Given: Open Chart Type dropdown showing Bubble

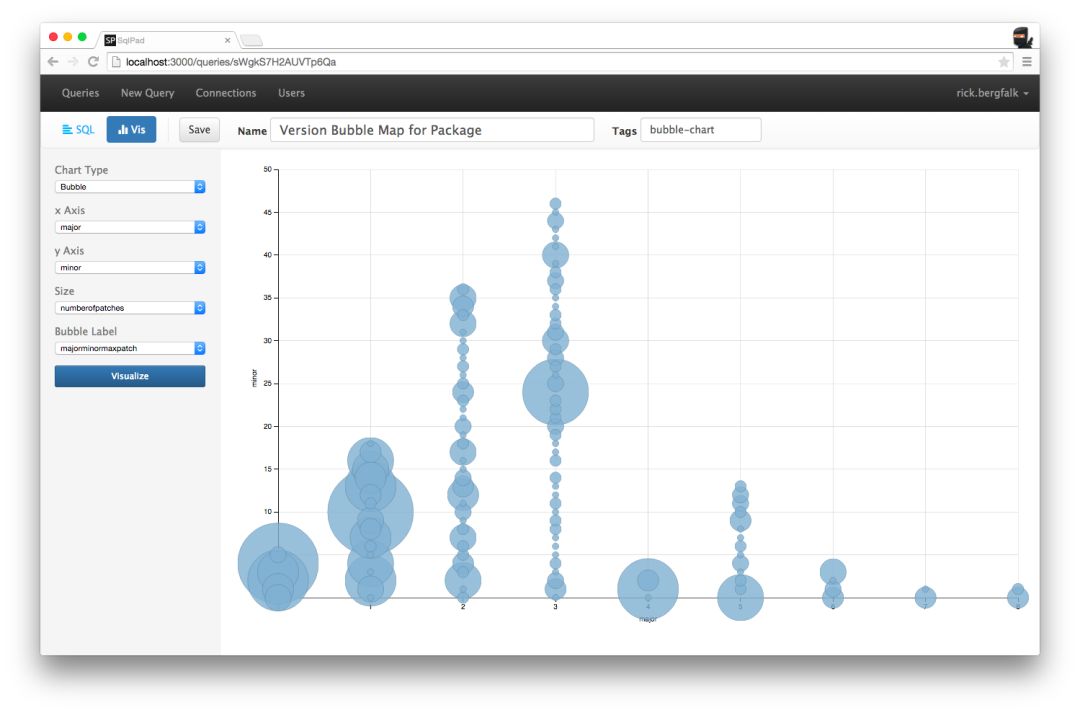Looking at the screenshot, I should point(129,187).
